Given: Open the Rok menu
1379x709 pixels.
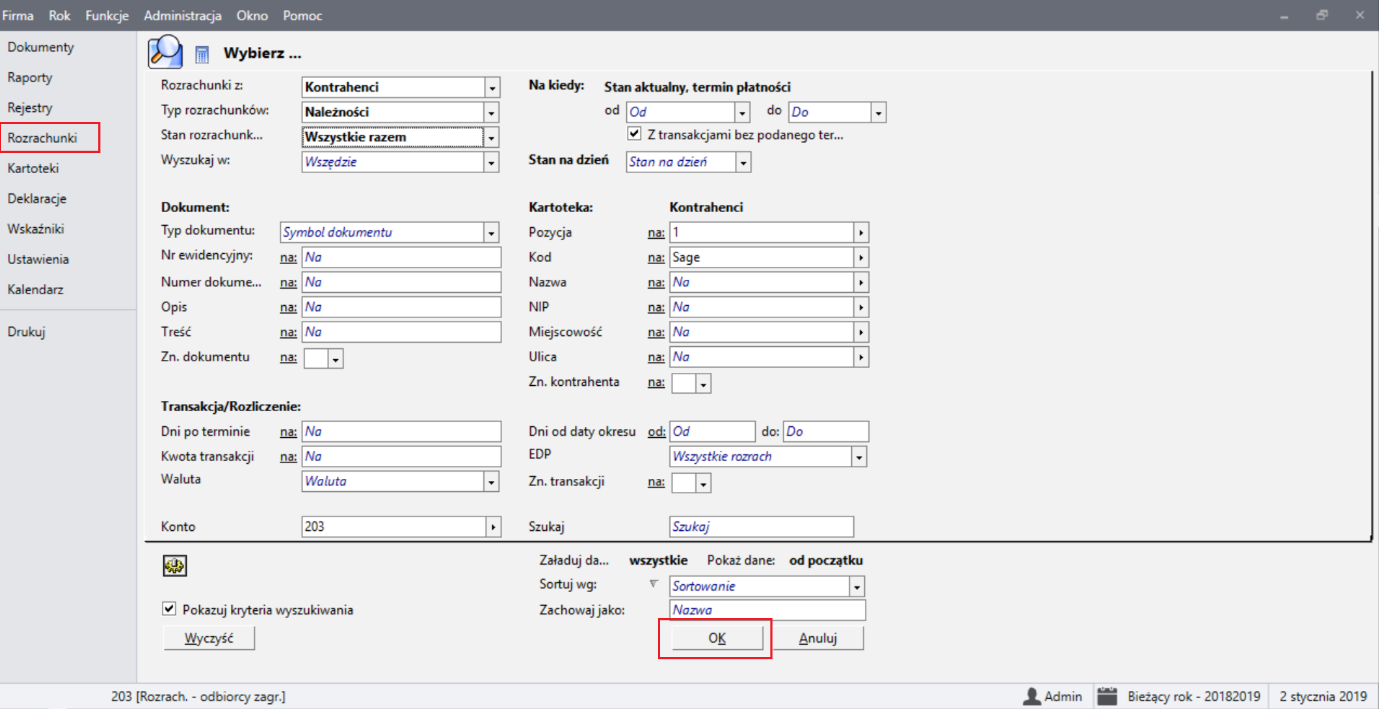Looking at the screenshot, I should click(x=60, y=16).
